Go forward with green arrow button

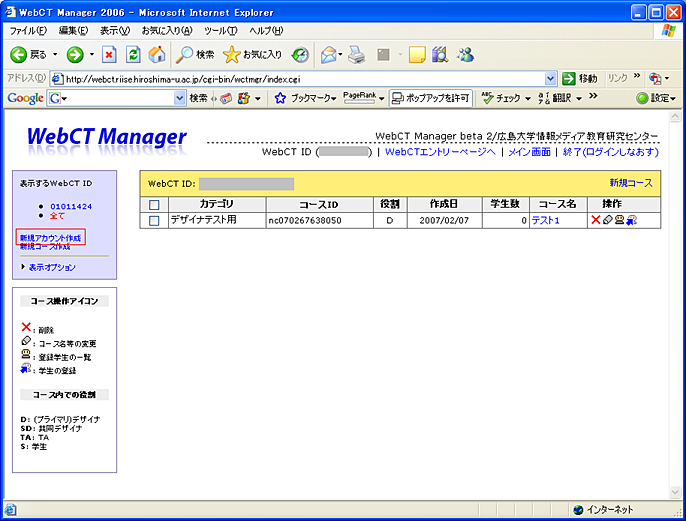(75, 55)
